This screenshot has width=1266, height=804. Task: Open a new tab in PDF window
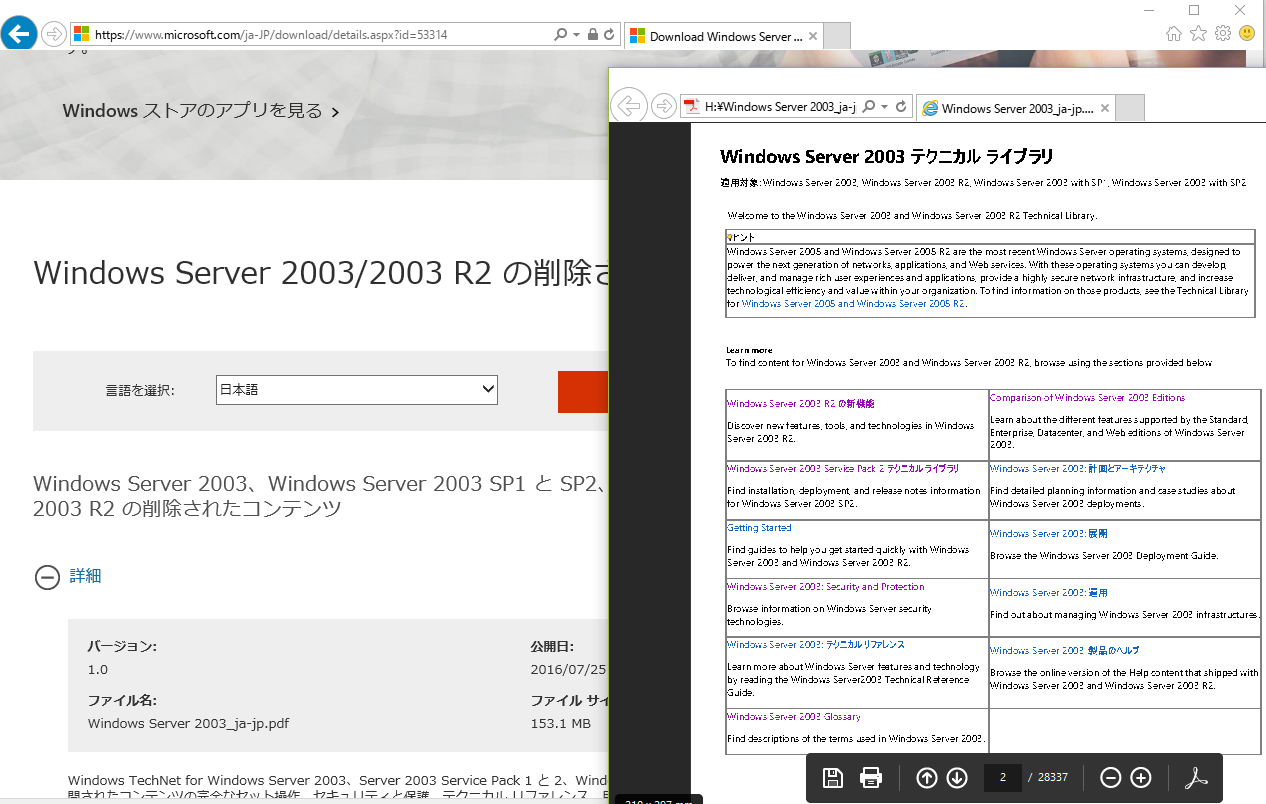[1129, 108]
